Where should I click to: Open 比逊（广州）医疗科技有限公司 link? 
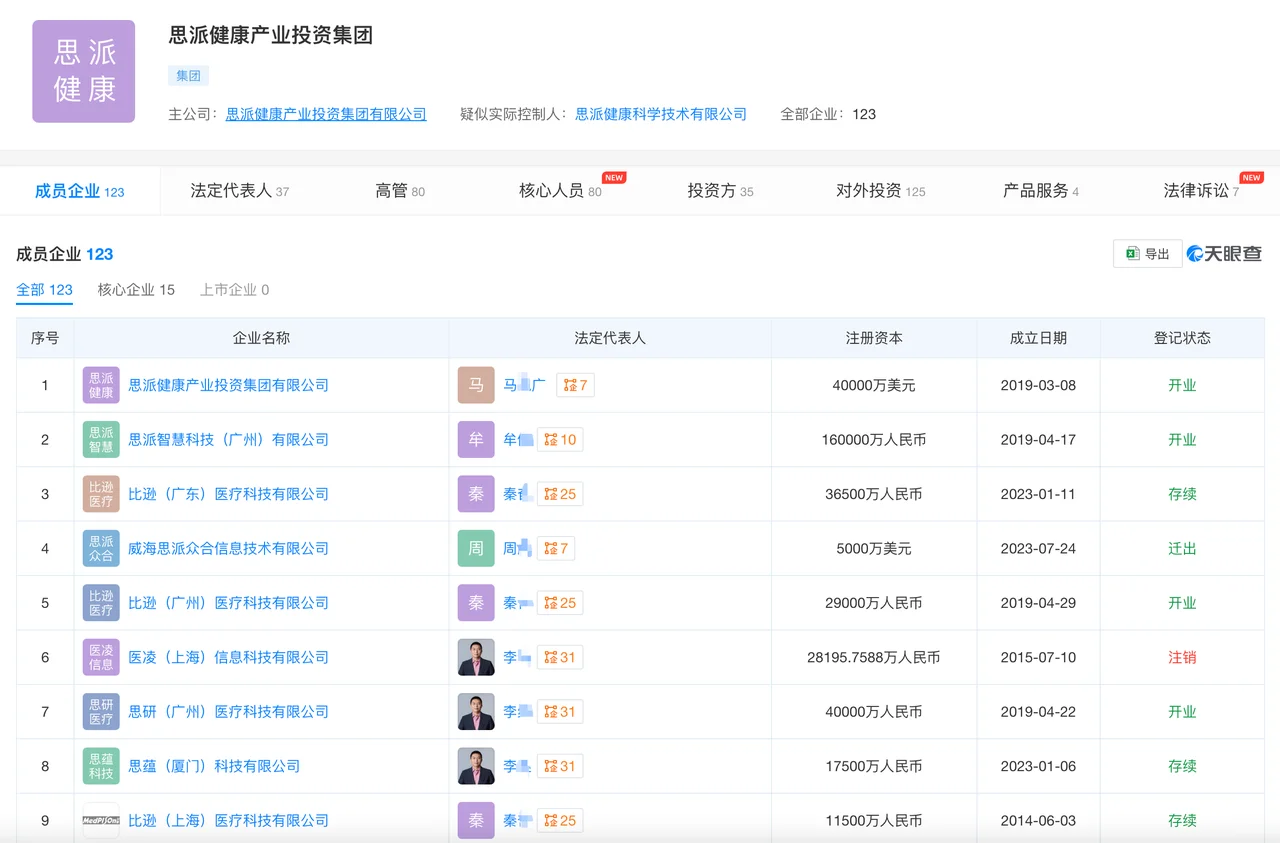228,603
